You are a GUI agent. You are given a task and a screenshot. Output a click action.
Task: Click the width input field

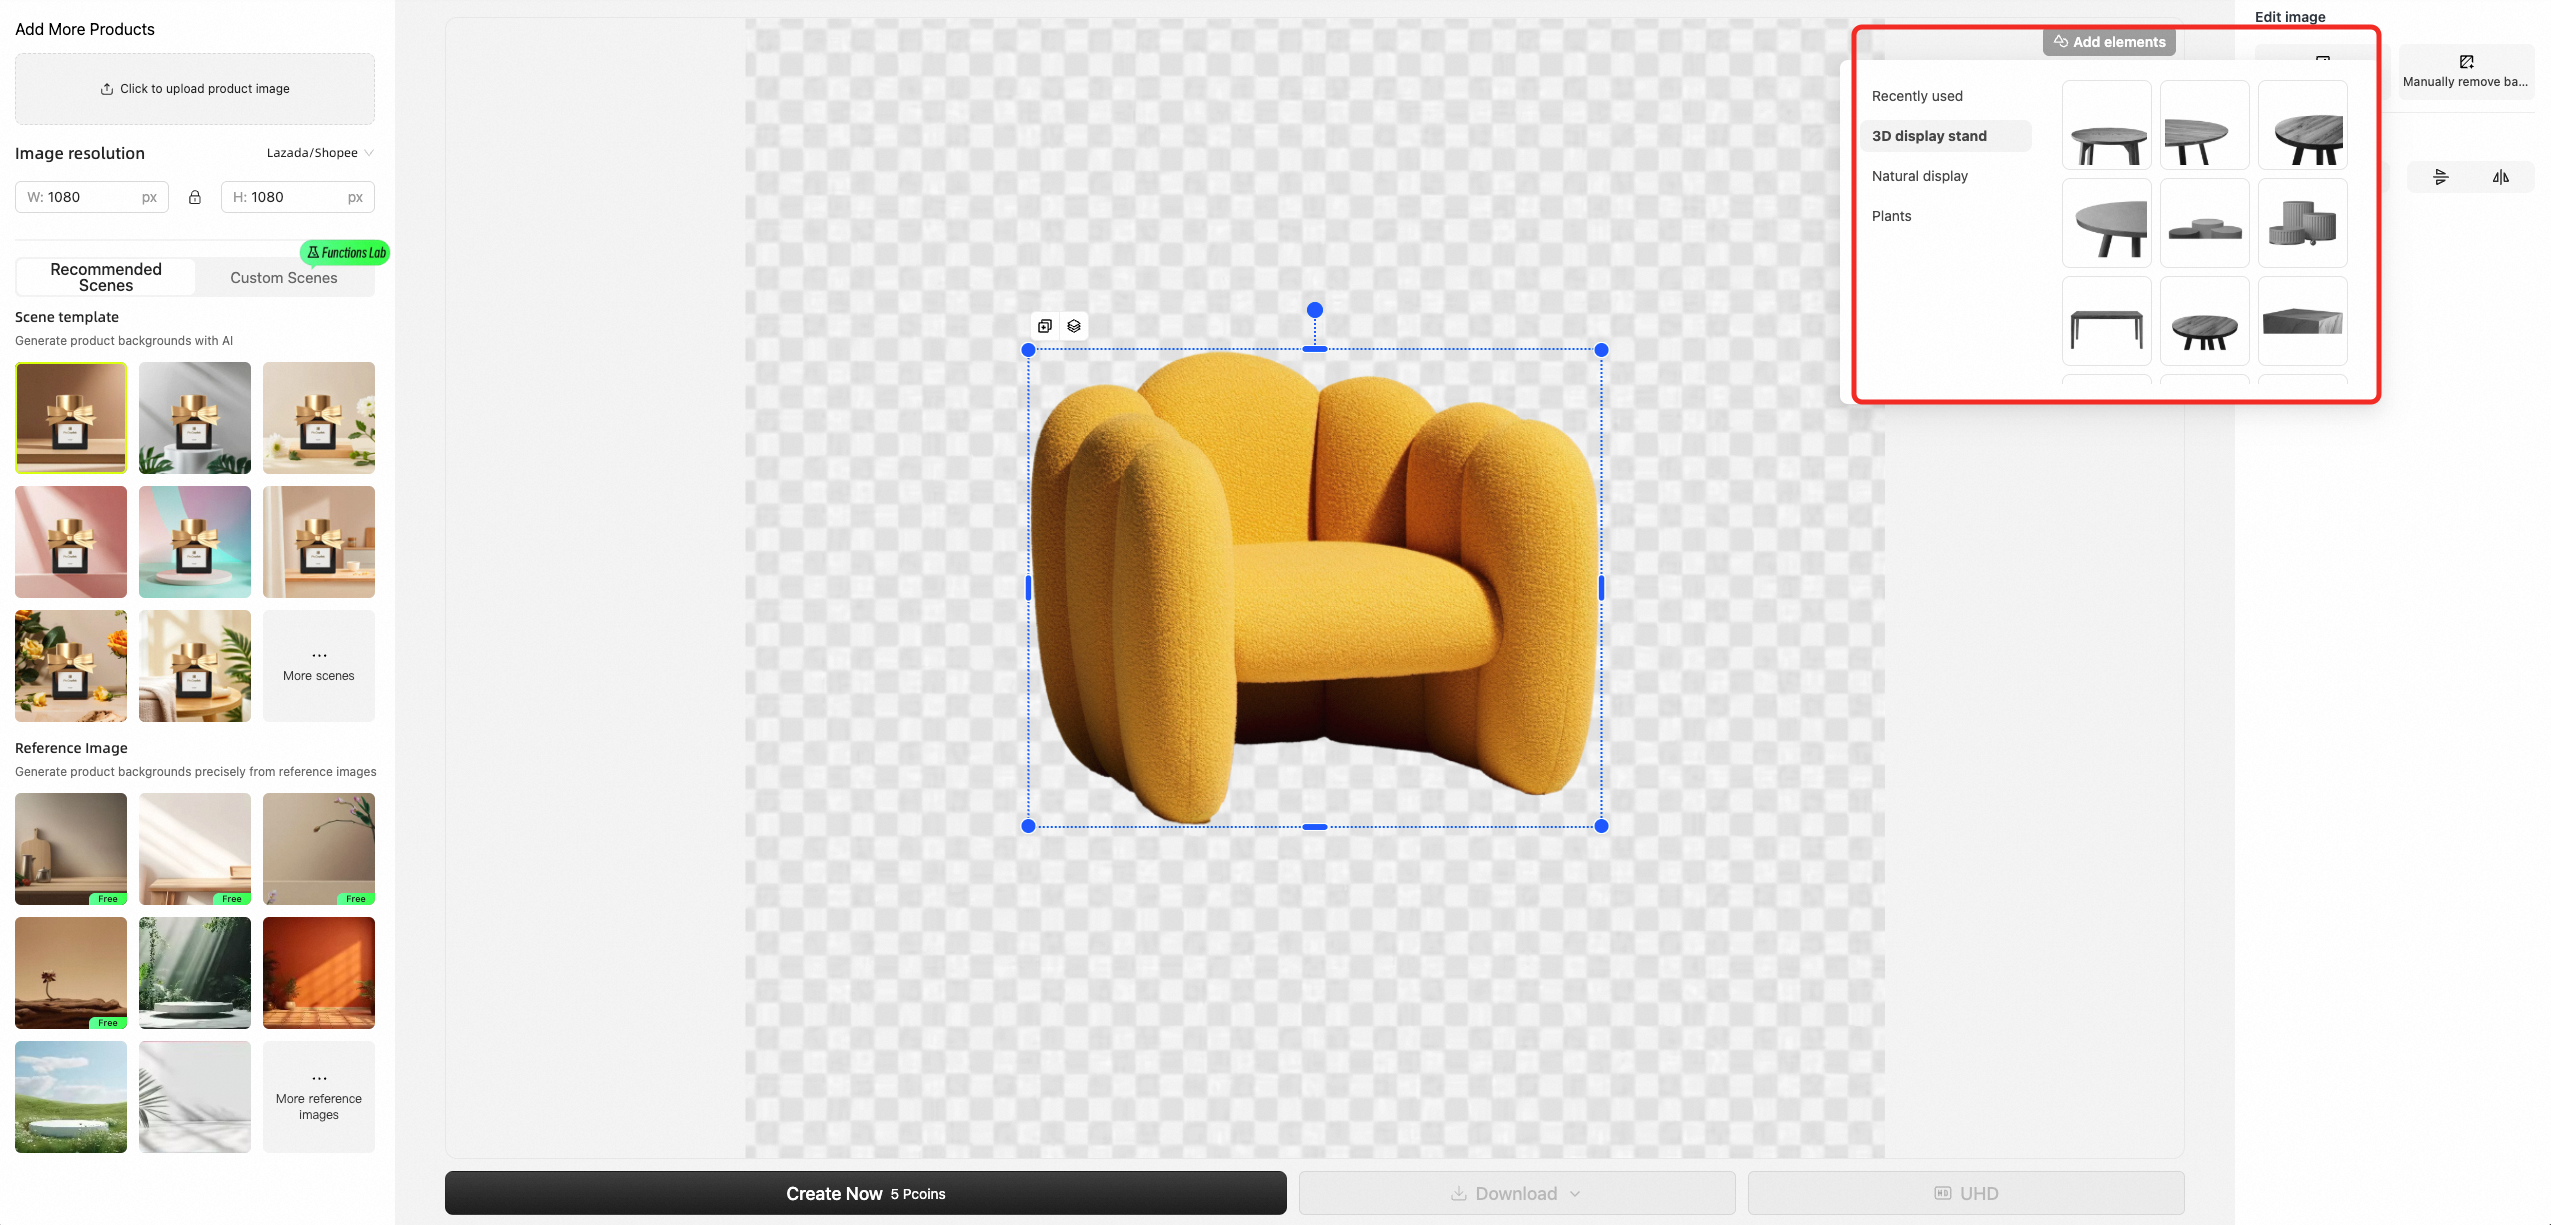(x=90, y=197)
